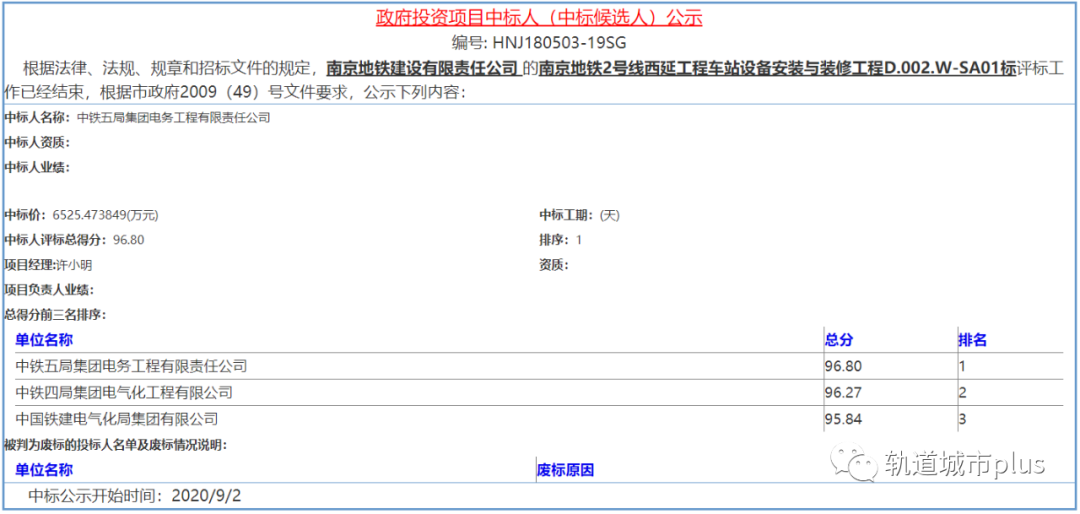1080x514 pixels.
Task: Click rank 3 in 排名 column
Action: point(963,419)
